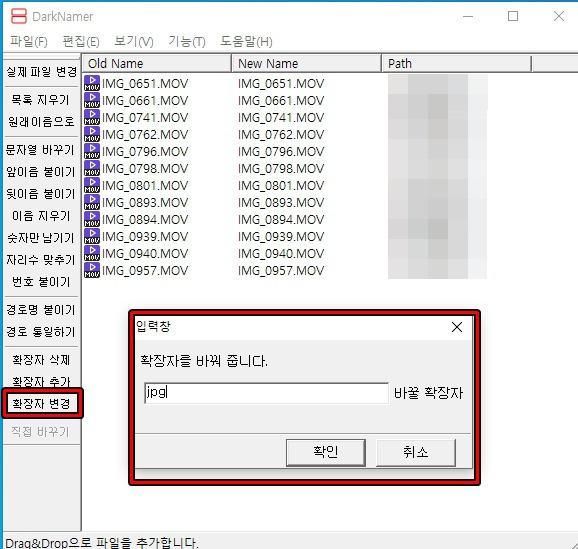
Task: Sort by New Name column header
Action: coord(306,63)
